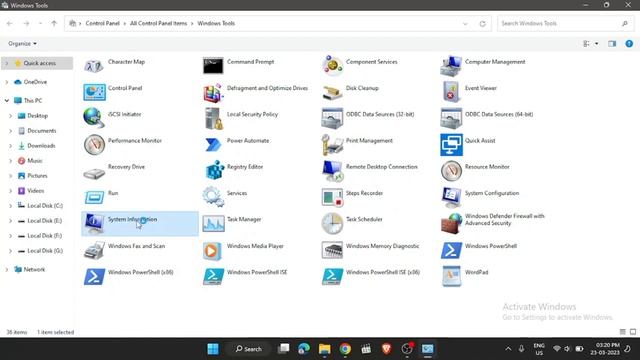This screenshot has height=360, width=640.
Task: Click the Back navigation arrow
Action: 9,24
